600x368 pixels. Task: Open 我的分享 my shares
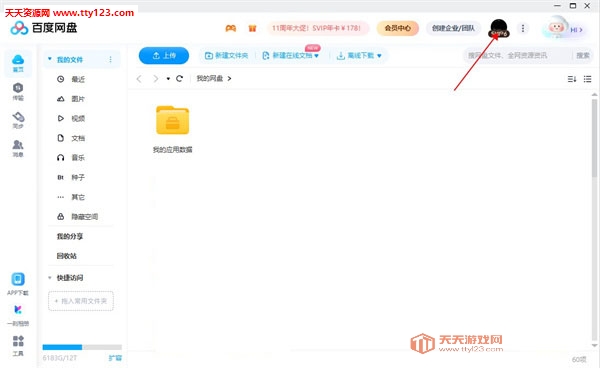click(70, 236)
